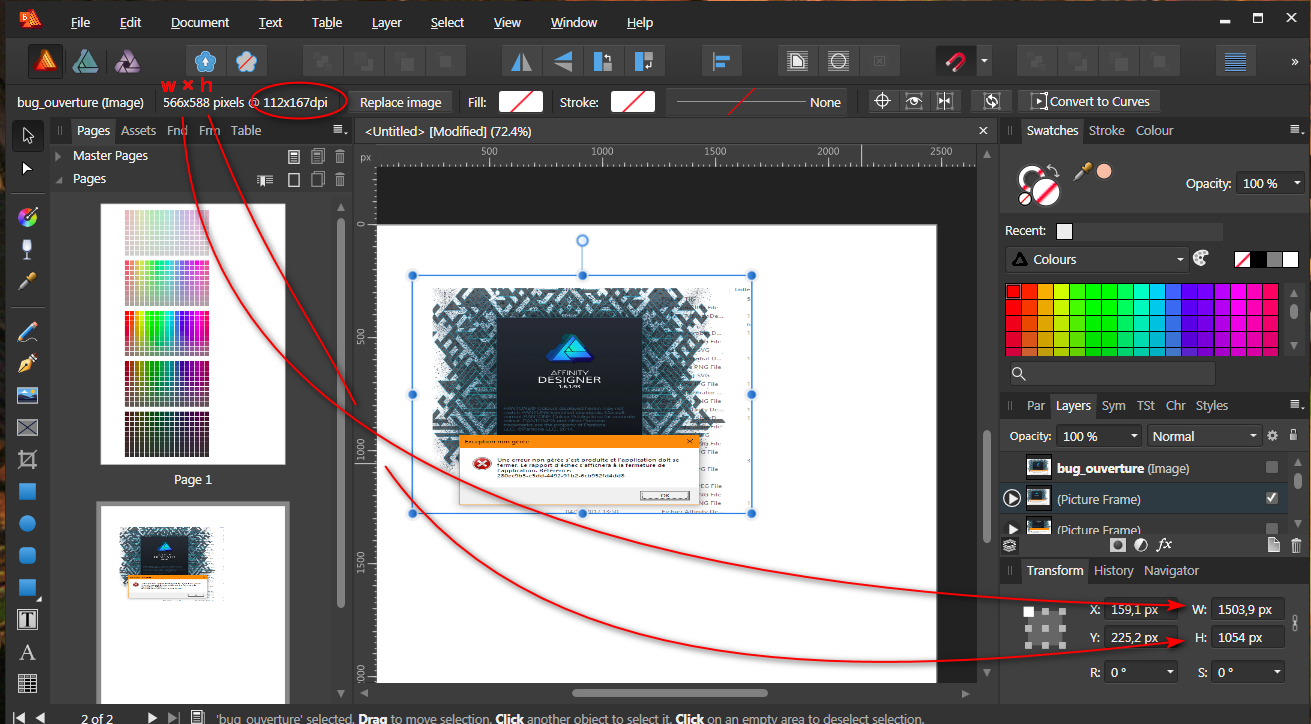
Task: Switch to the Designer persona
Action: click(86, 61)
